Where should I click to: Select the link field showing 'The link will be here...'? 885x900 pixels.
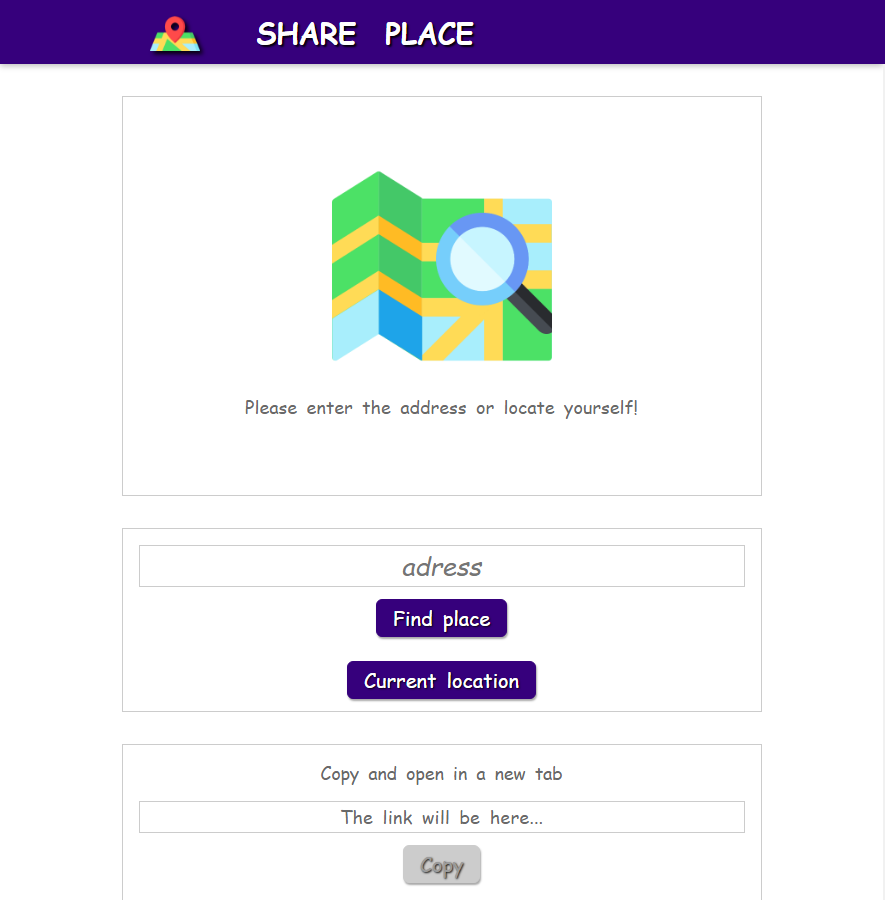(x=441, y=817)
